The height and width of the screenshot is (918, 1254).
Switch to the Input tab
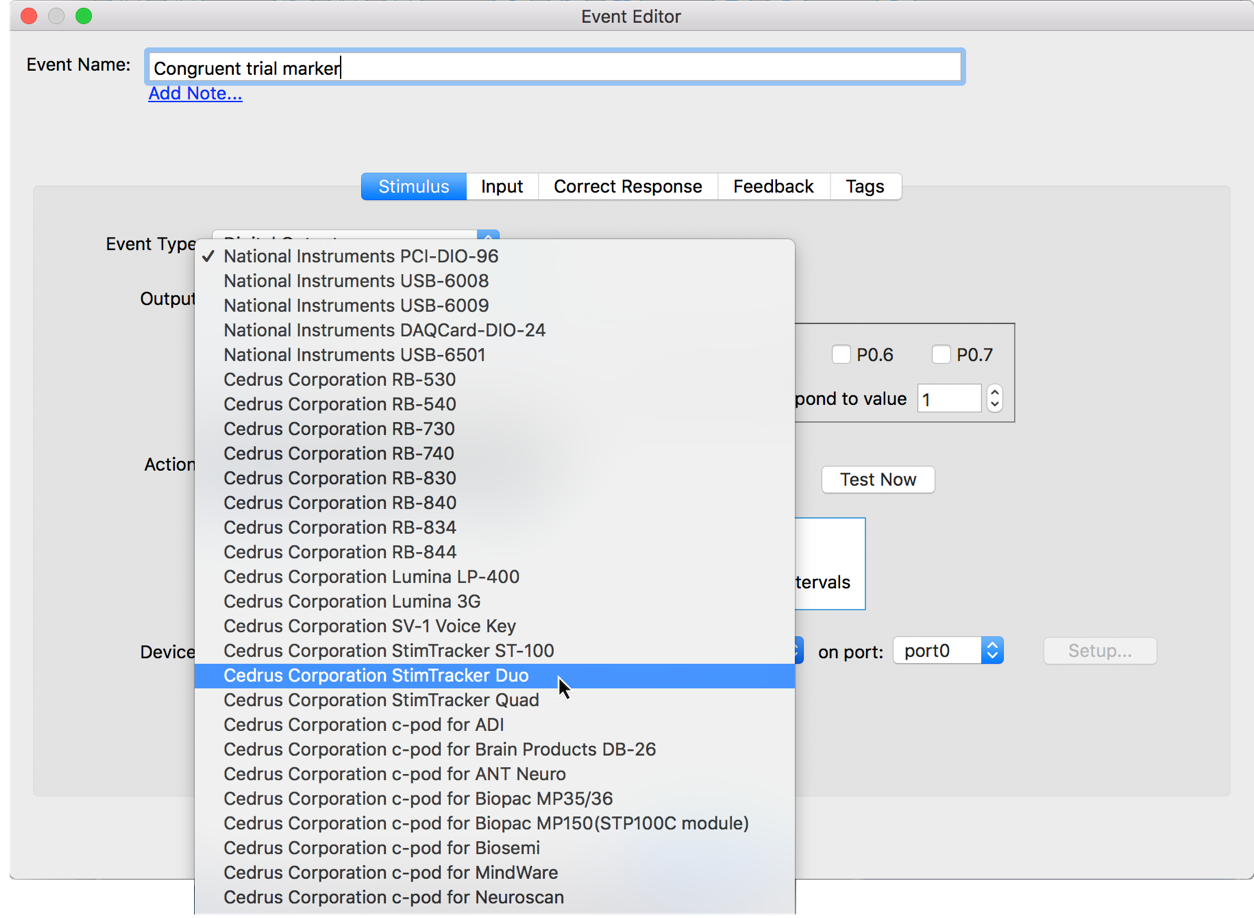502,186
